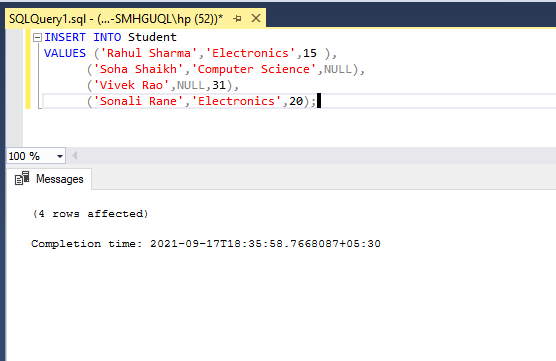The height and width of the screenshot is (361, 556).
Task: Click the 'Electronics' value in Sonali's row
Action: (x=237, y=101)
